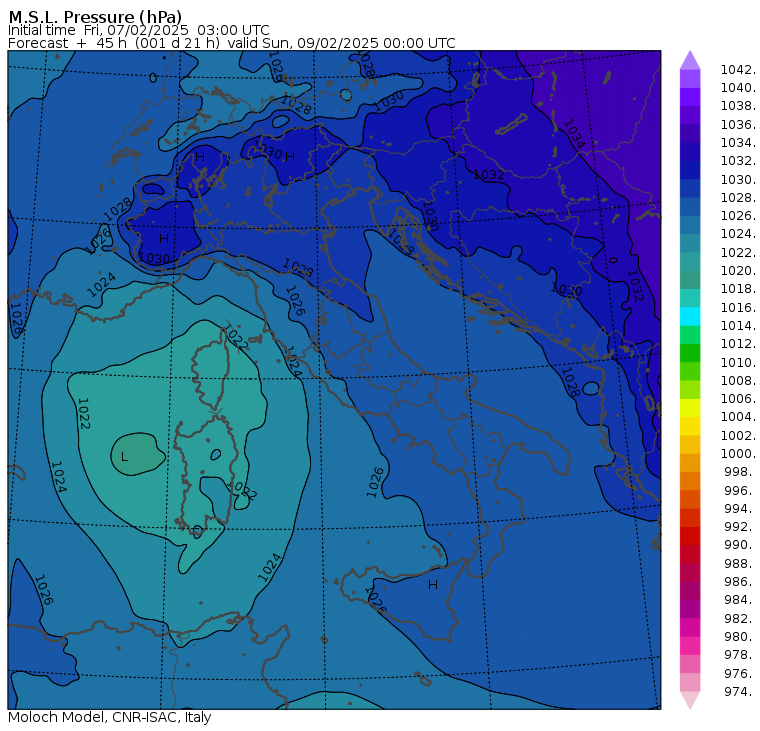Pick the lime swatch between 1006 and 1008

click(690, 390)
